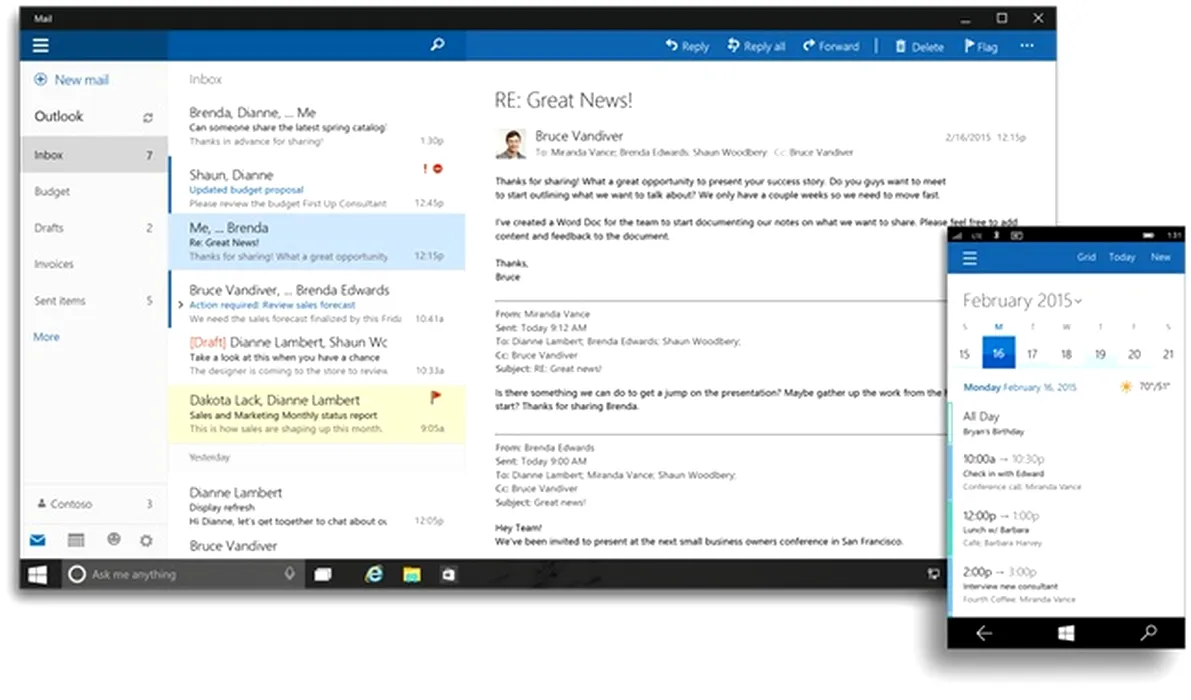Click the search magnifier icon in Mail

[x=438, y=45]
